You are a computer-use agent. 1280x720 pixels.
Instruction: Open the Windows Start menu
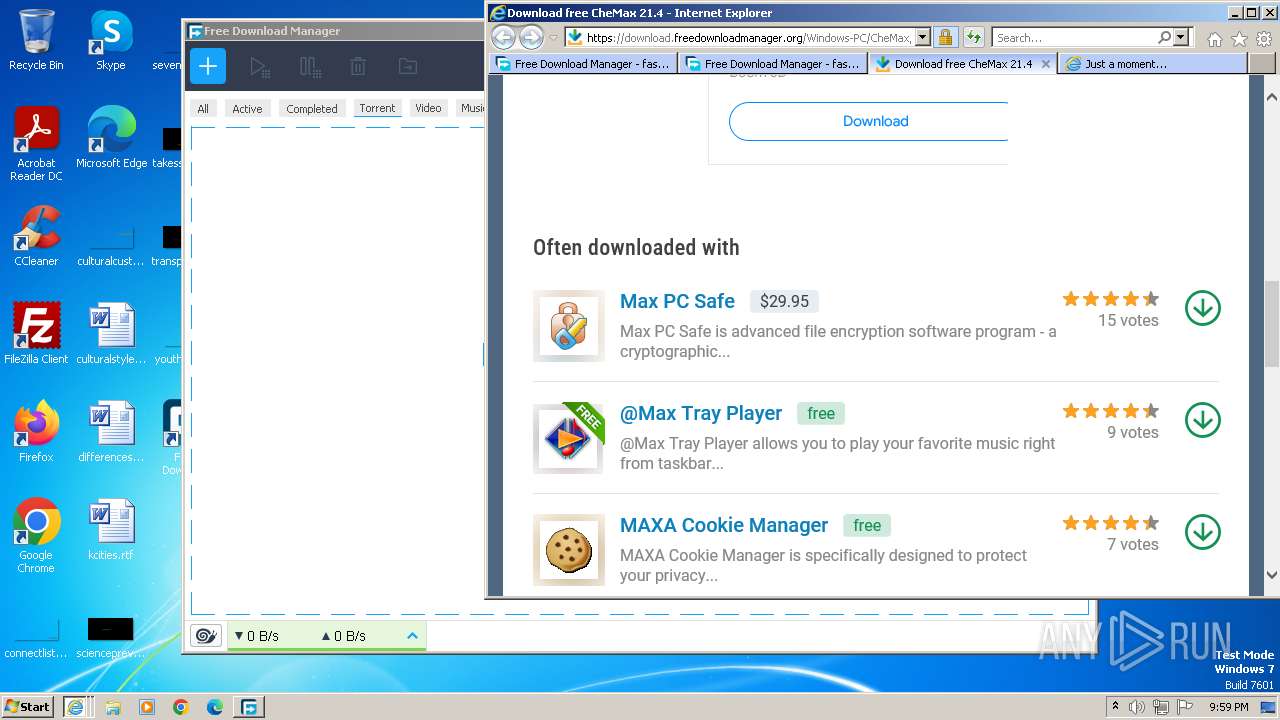pyautogui.click(x=27, y=707)
